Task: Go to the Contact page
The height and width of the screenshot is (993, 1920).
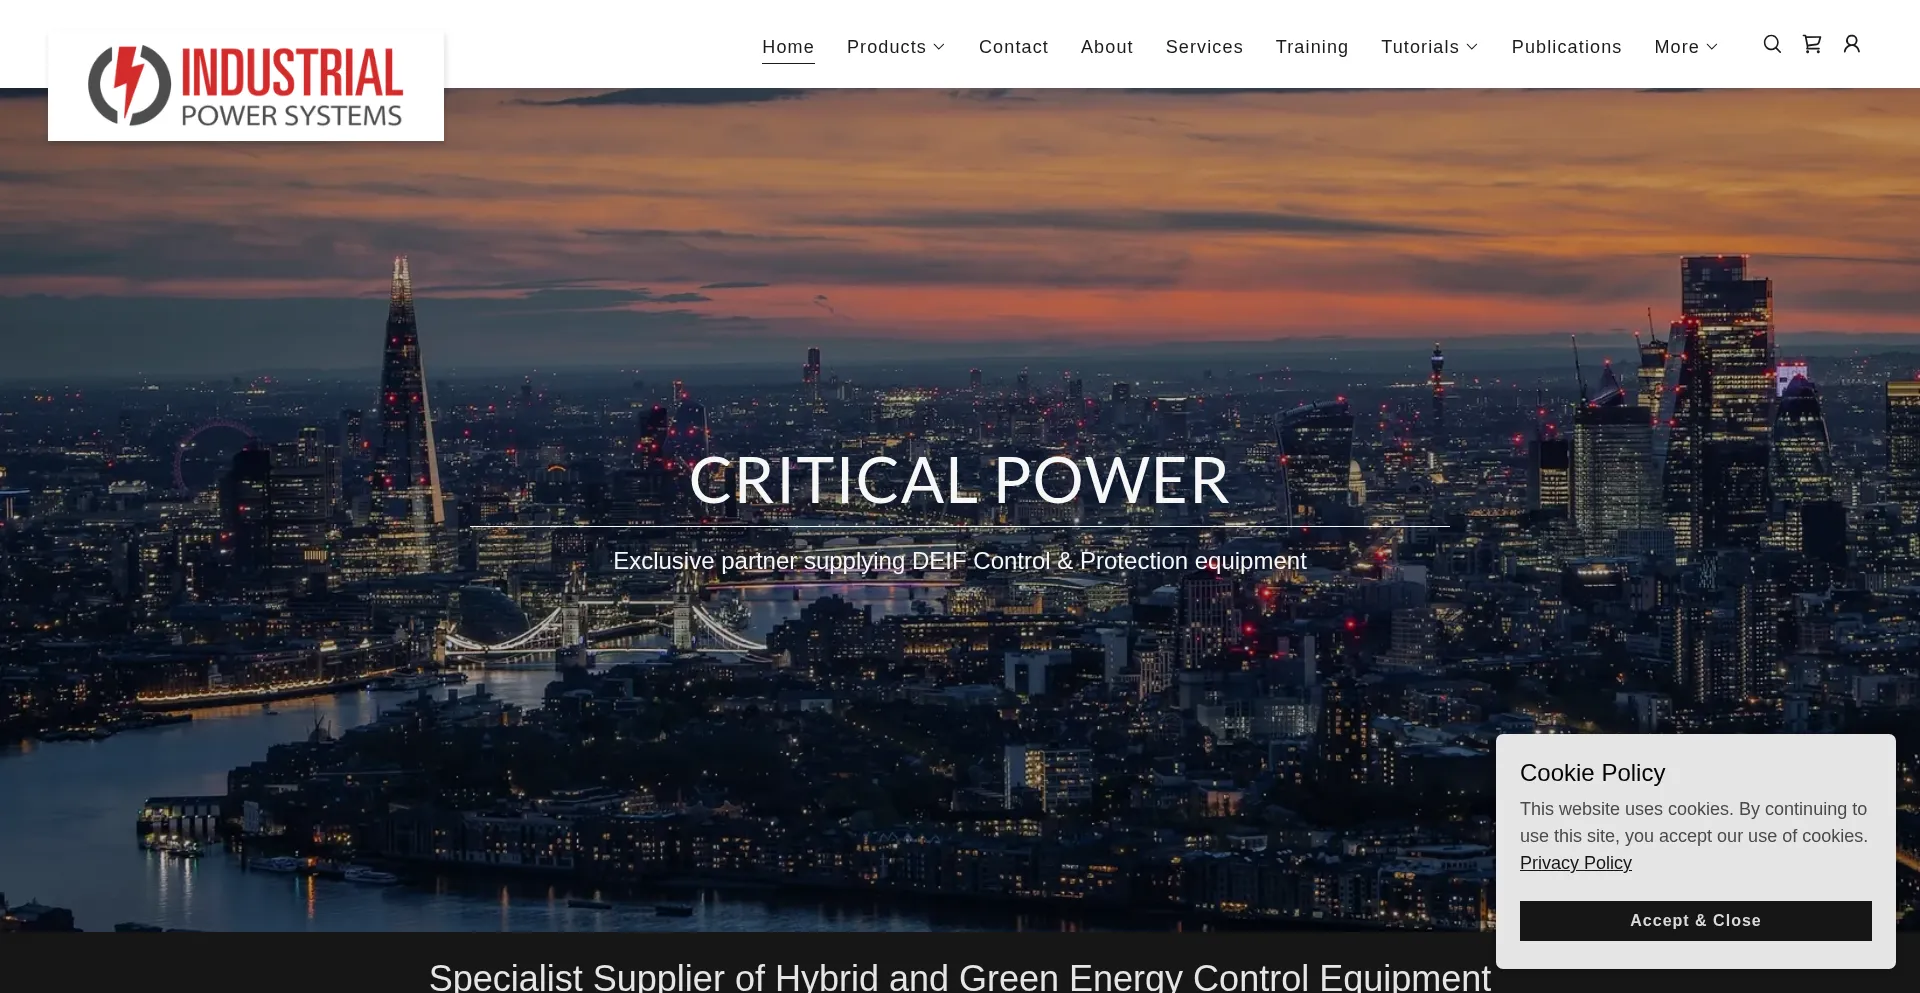Action: [x=1013, y=47]
